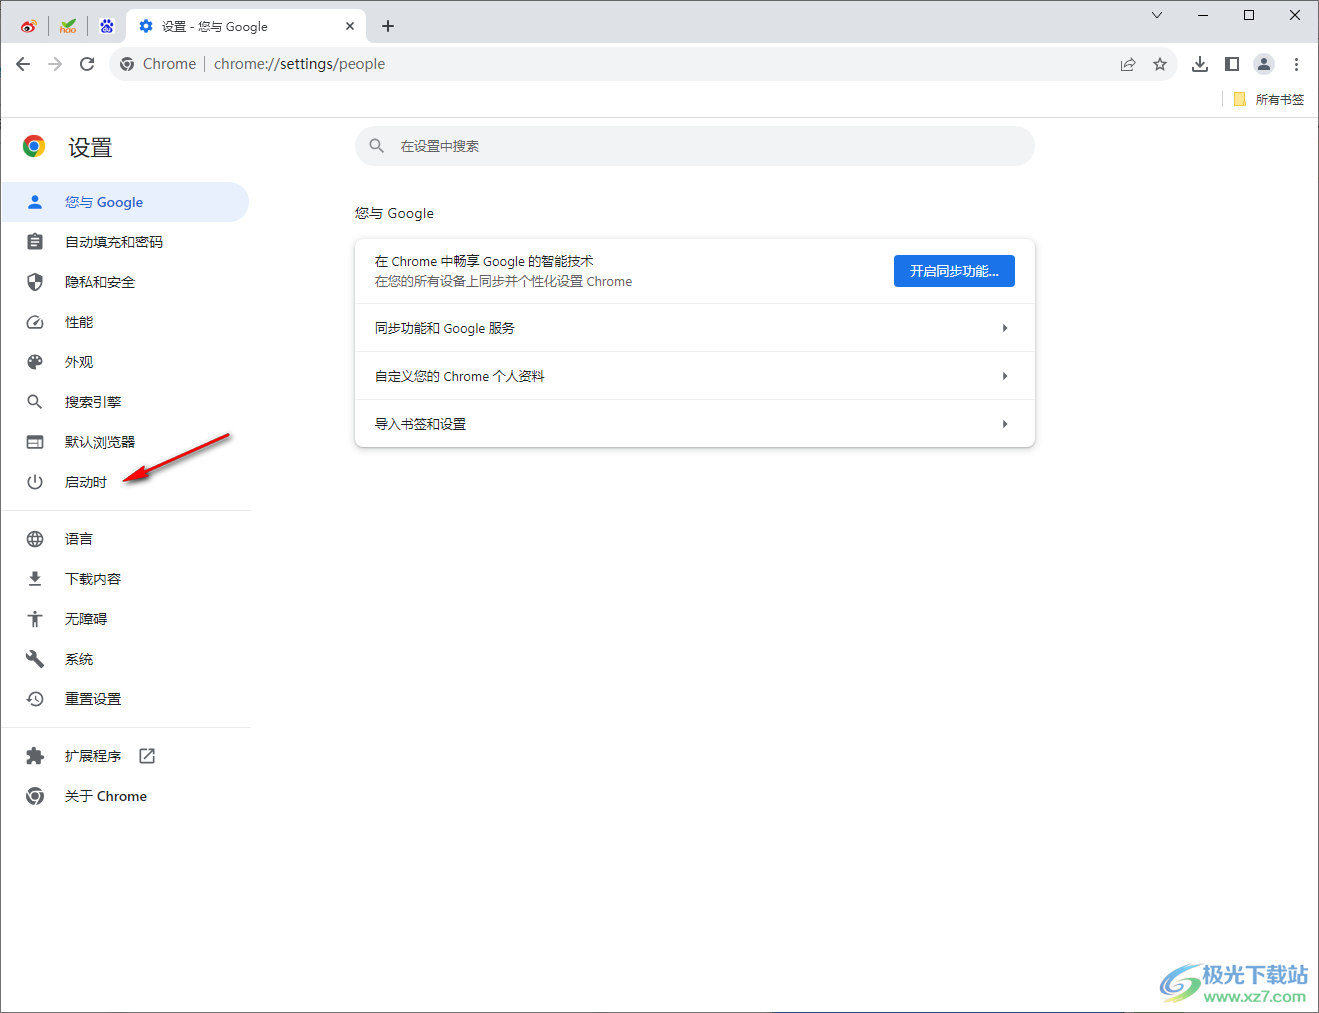Open 默认浏览器 settings section
Image resolution: width=1319 pixels, height=1013 pixels.
[125, 442]
